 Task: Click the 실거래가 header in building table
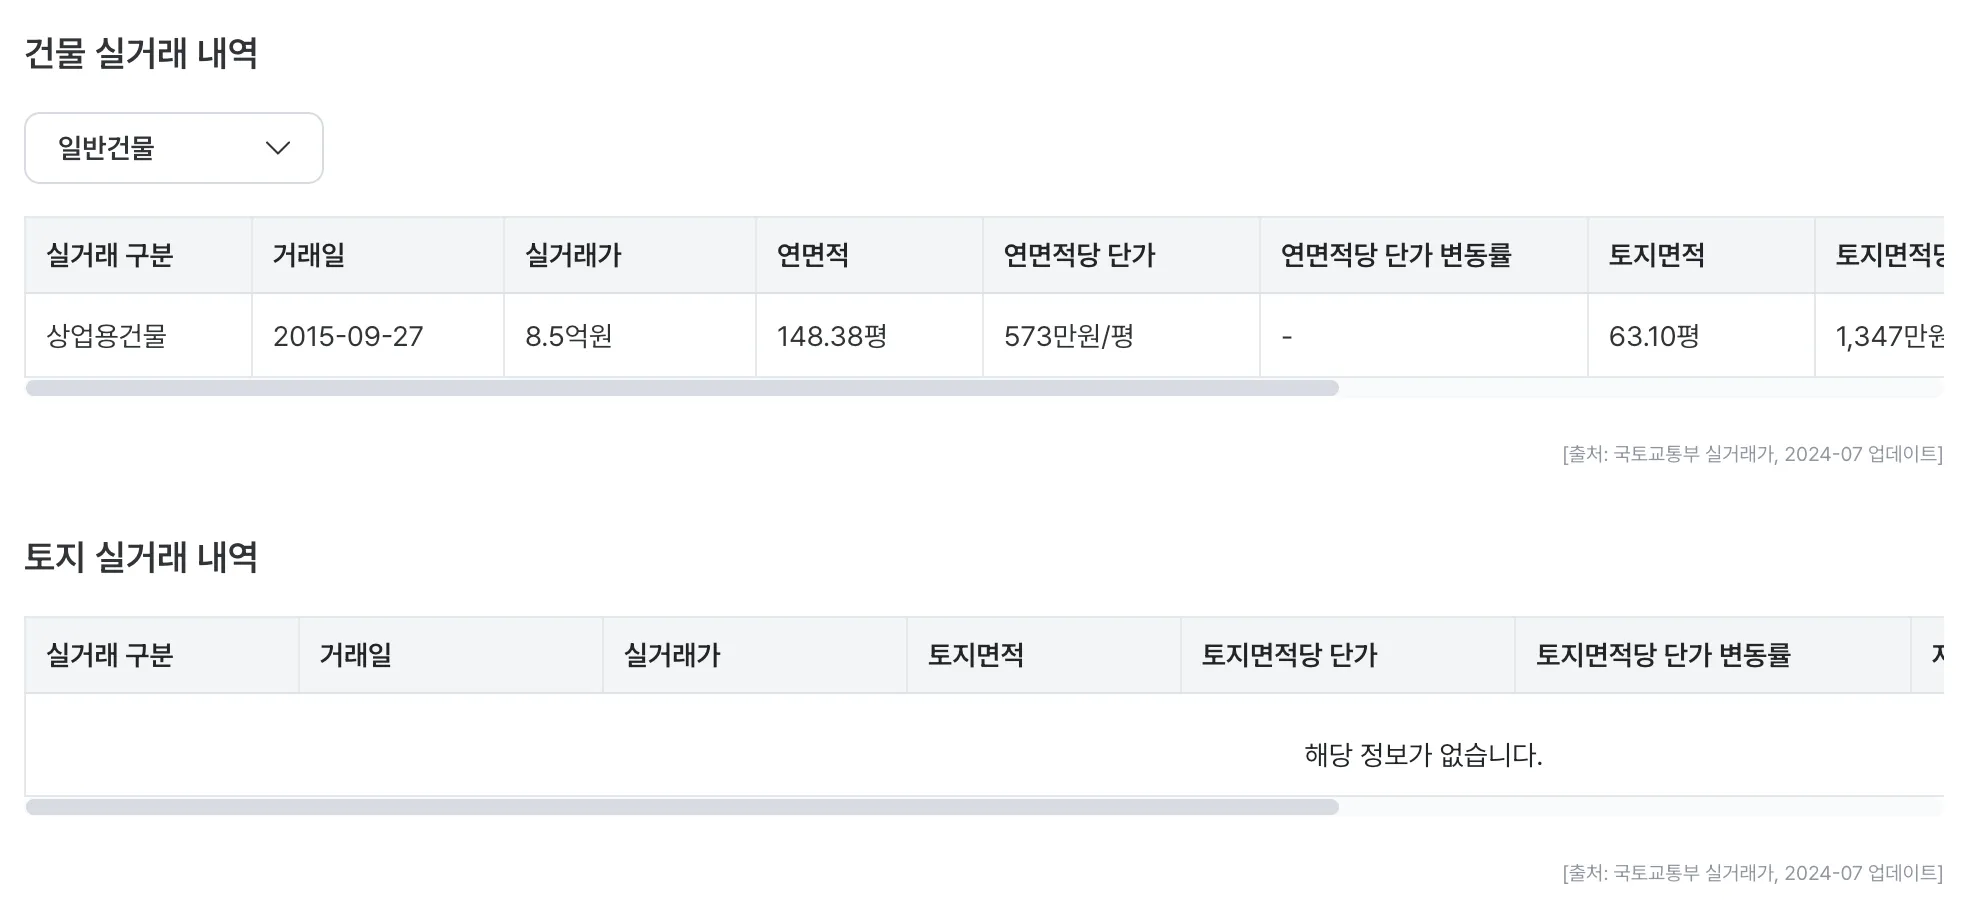tap(573, 255)
